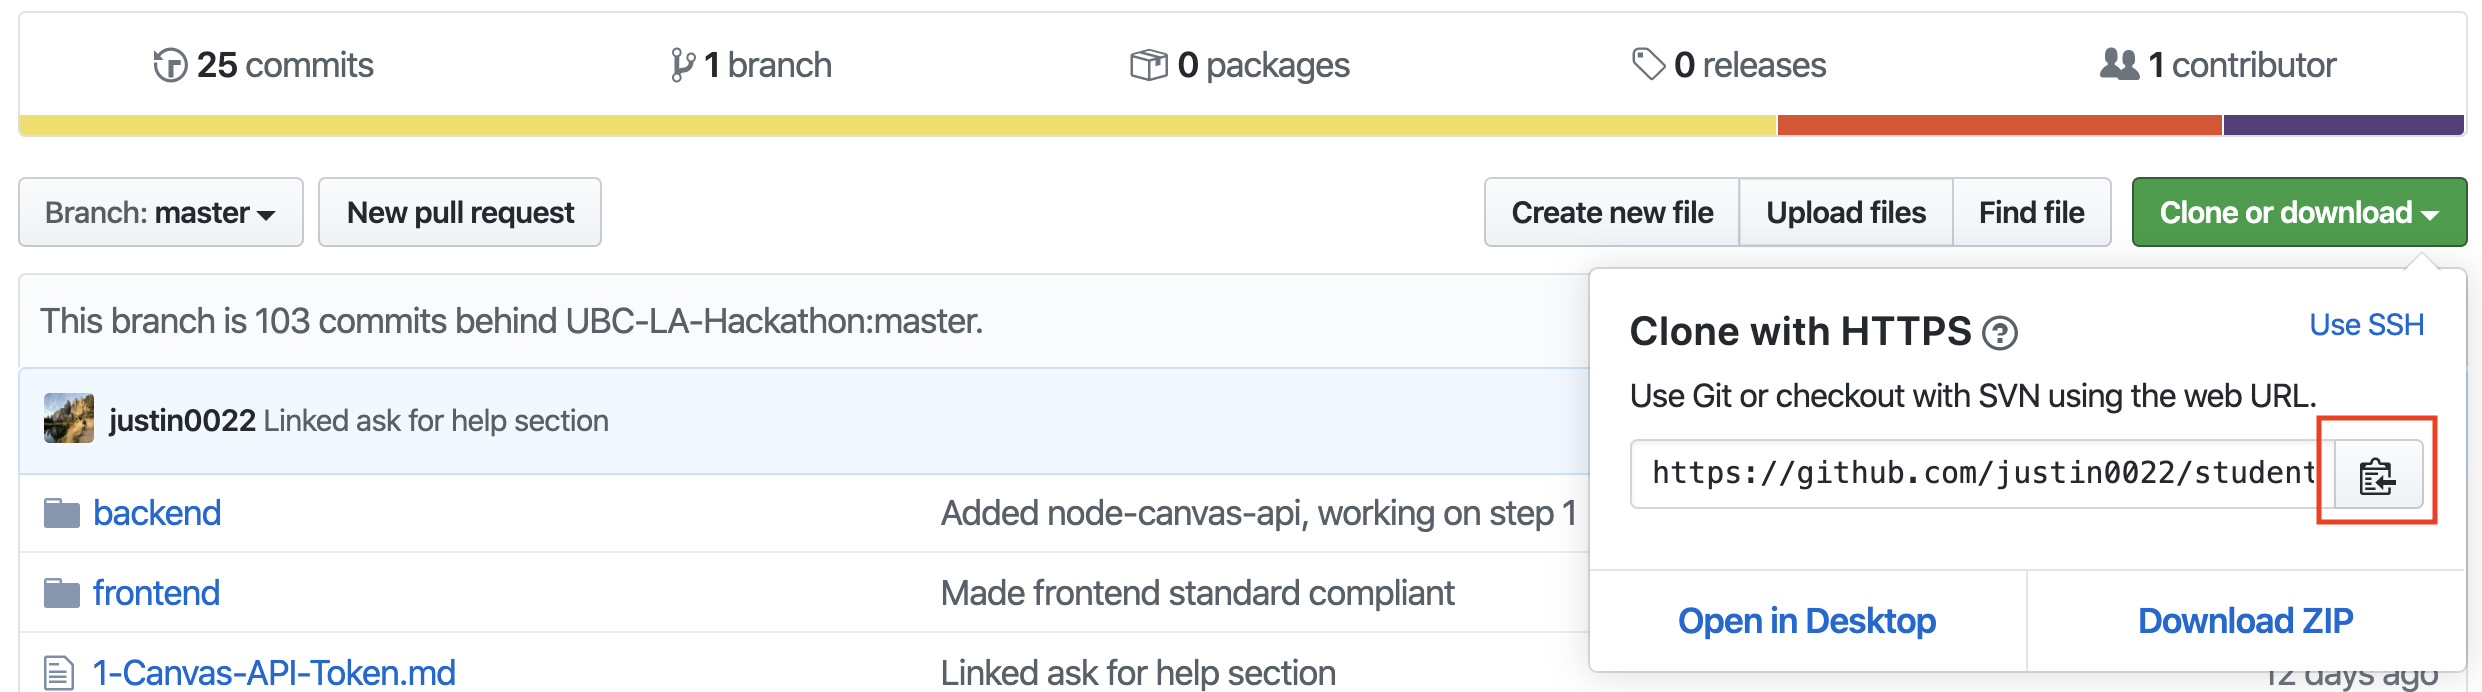
Task: Switch to Use SSH cloning
Action: click(x=2366, y=325)
